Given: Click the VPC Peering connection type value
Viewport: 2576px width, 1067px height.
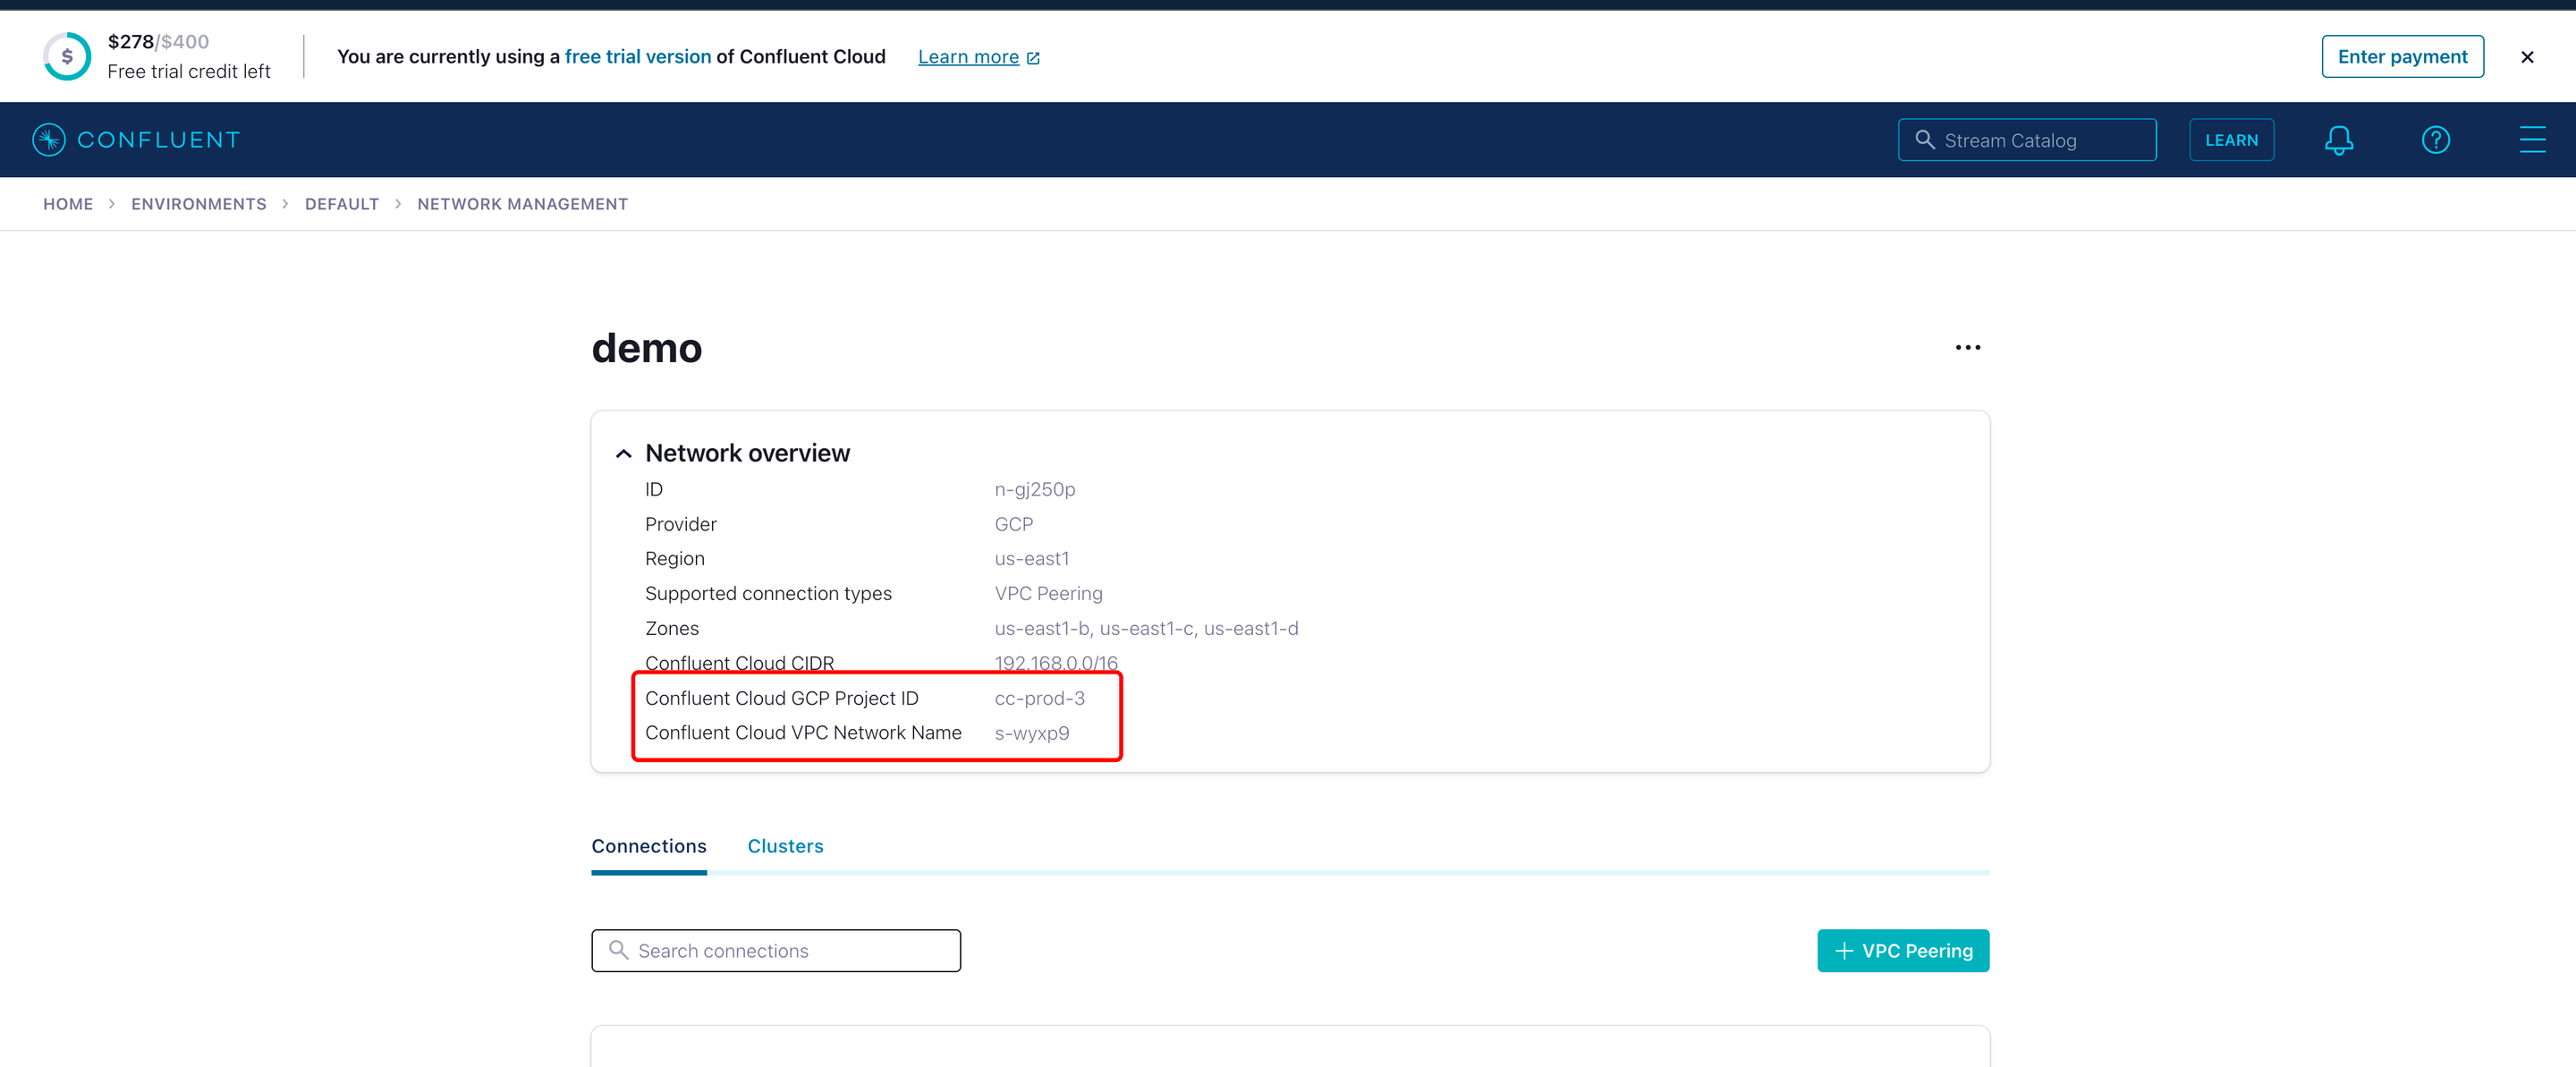Looking at the screenshot, I should pyautogui.click(x=1048, y=594).
